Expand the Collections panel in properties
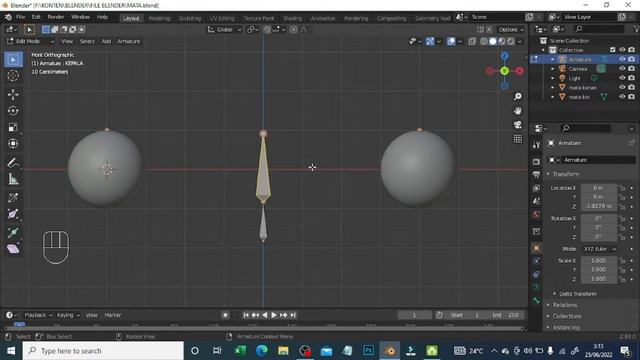Viewport: 640px width, 360px height. point(567,316)
